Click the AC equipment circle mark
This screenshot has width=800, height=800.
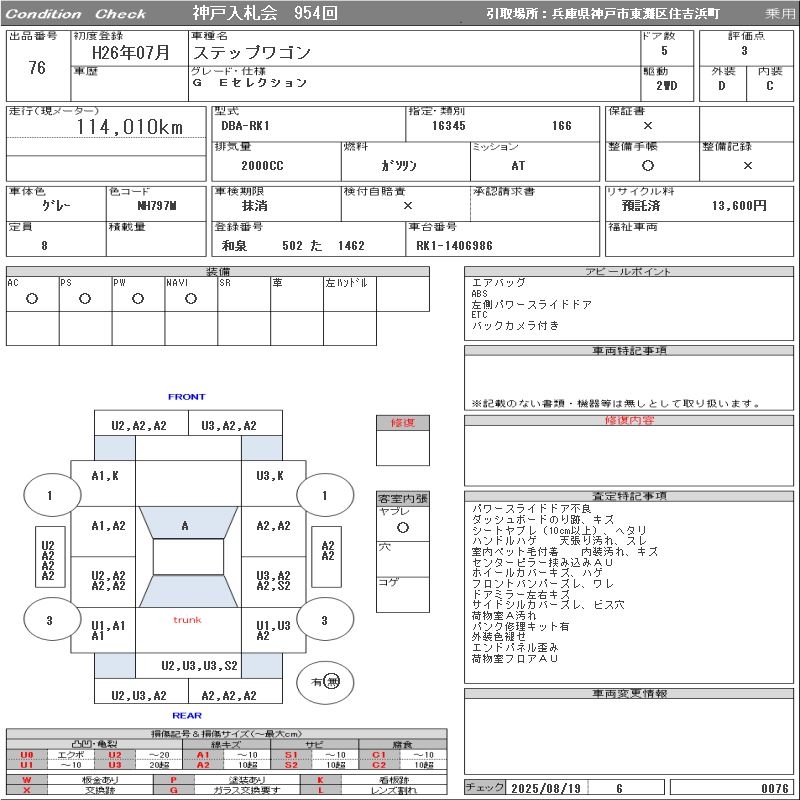(x=32, y=299)
